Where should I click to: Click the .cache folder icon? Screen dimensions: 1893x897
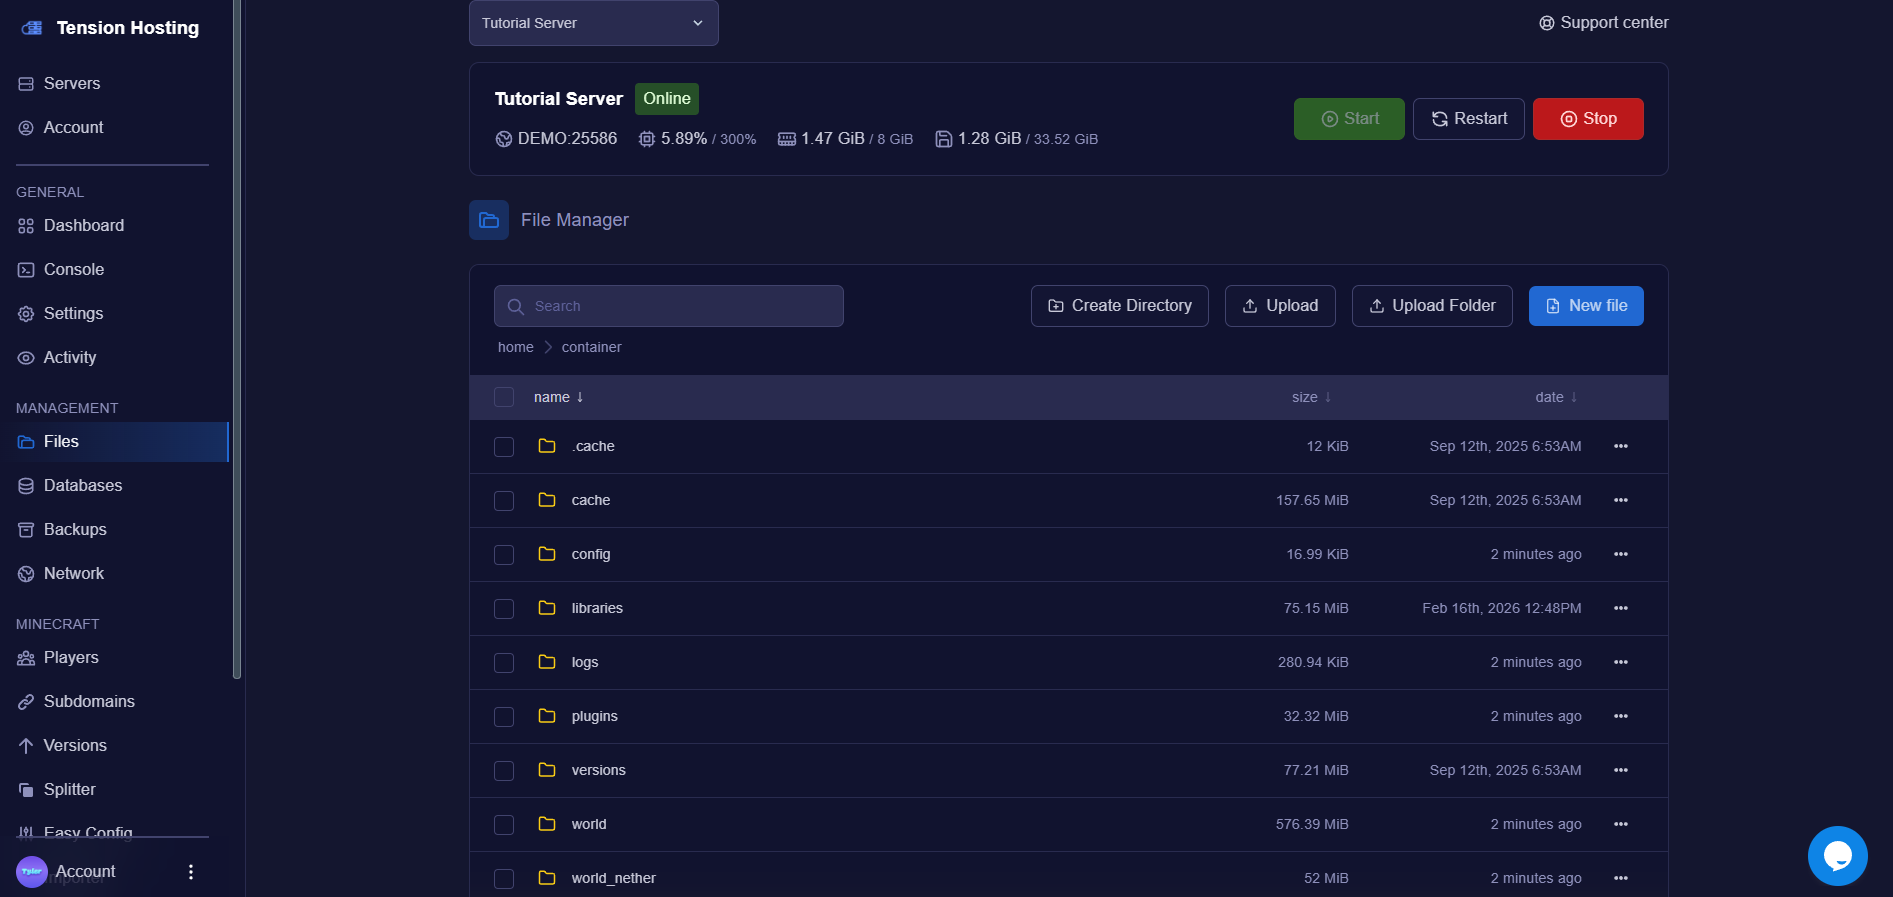[547, 446]
